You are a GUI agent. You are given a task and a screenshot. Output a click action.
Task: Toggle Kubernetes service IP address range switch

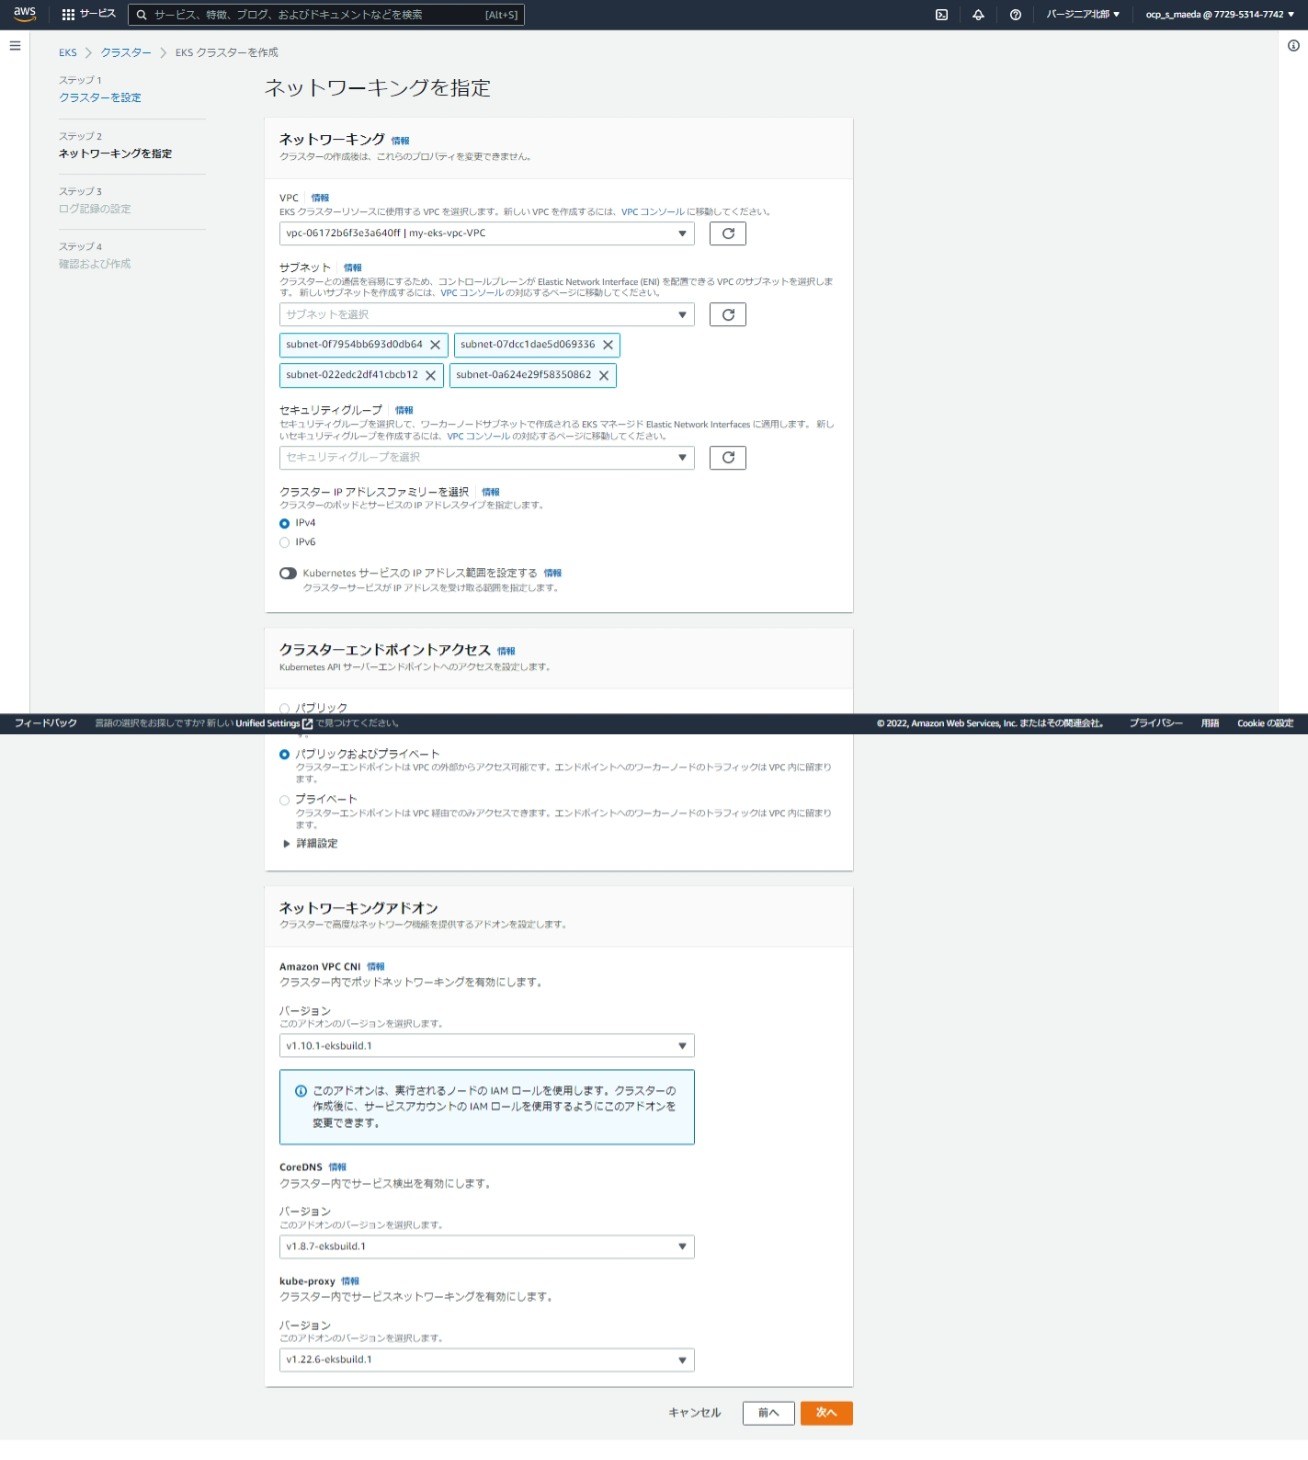[x=288, y=573]
